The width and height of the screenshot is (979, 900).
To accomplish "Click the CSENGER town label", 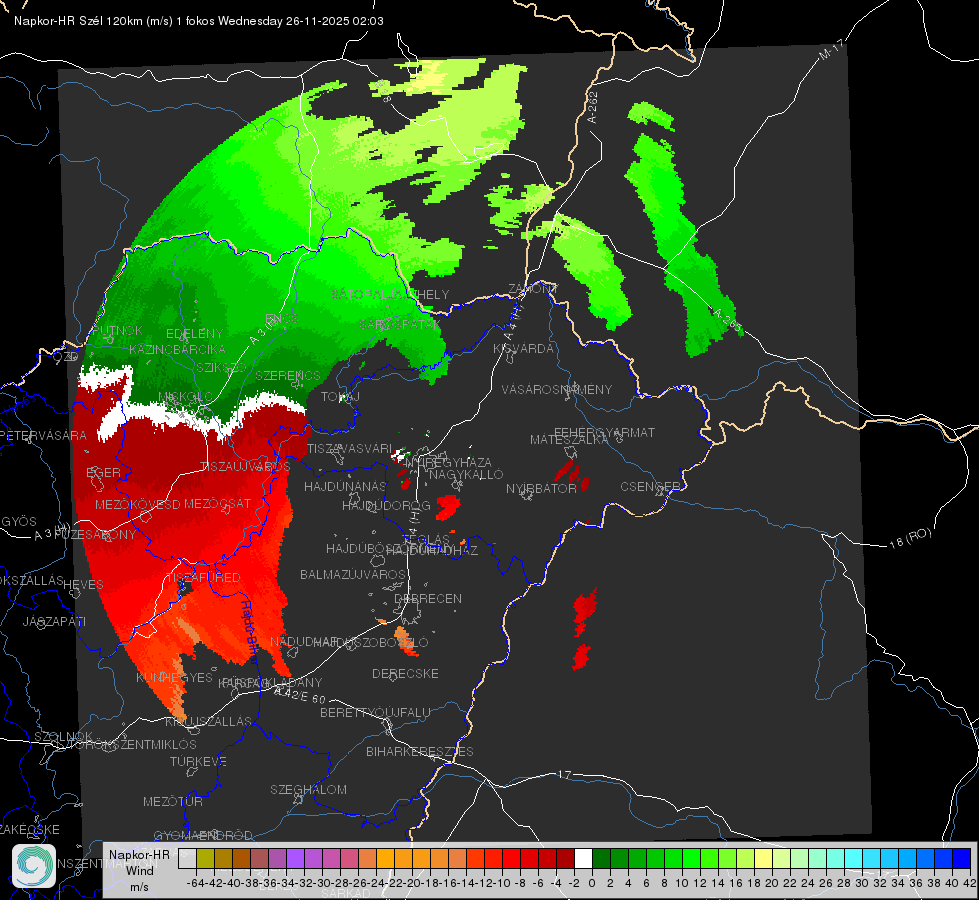I will [650, 487].
